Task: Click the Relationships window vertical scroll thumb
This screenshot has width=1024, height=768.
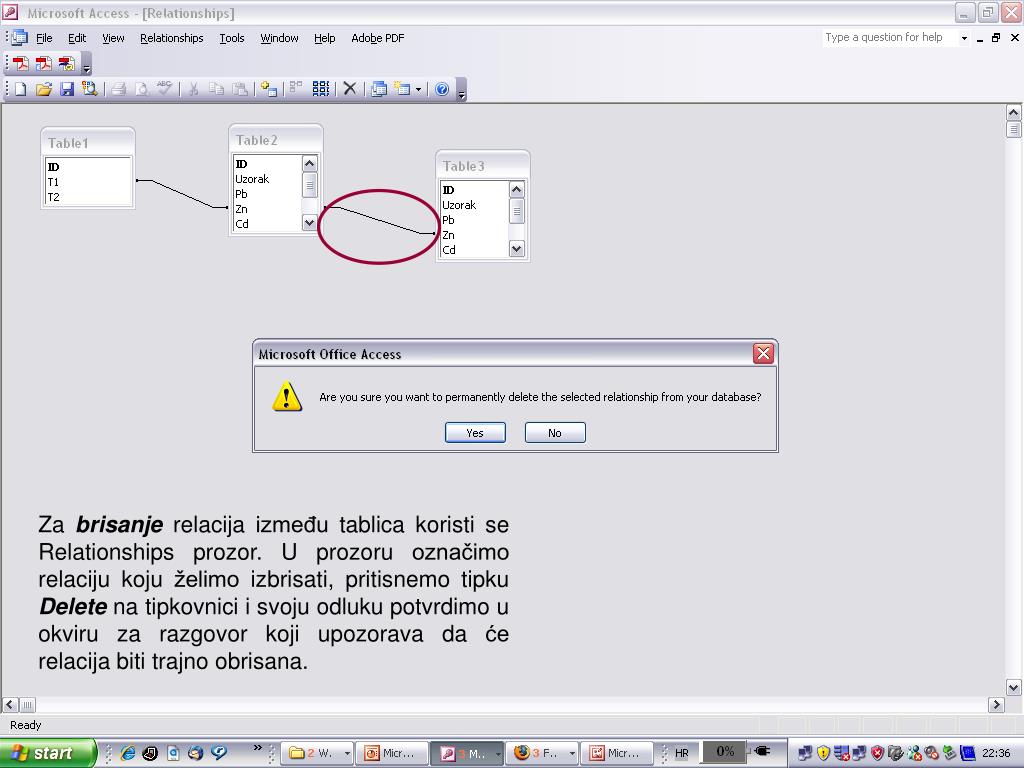Action: [x=1014, y=129]
